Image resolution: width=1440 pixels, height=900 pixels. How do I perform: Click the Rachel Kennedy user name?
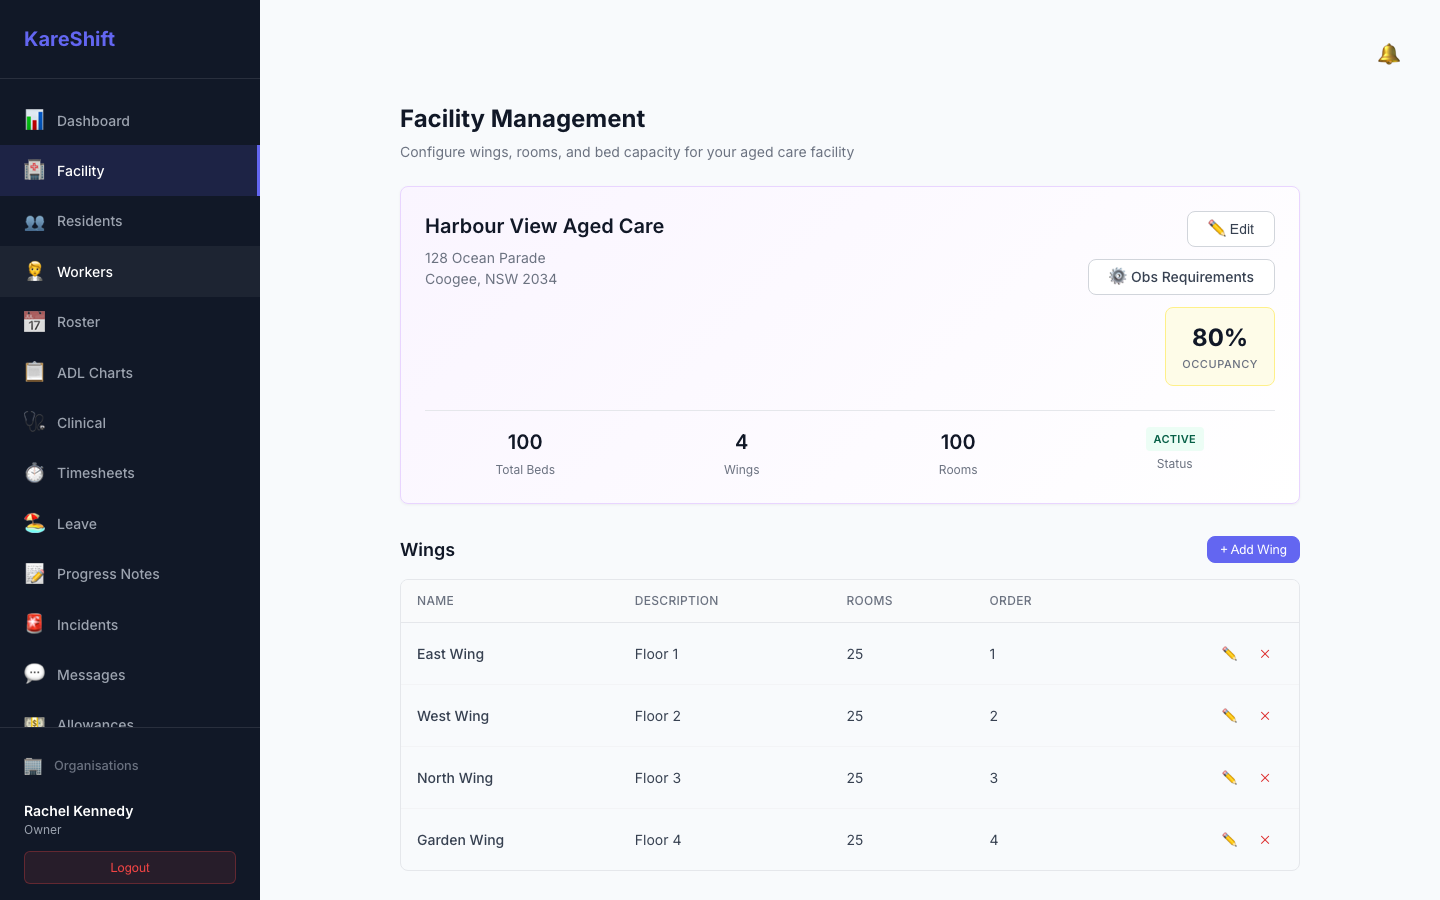pos(78,811)
